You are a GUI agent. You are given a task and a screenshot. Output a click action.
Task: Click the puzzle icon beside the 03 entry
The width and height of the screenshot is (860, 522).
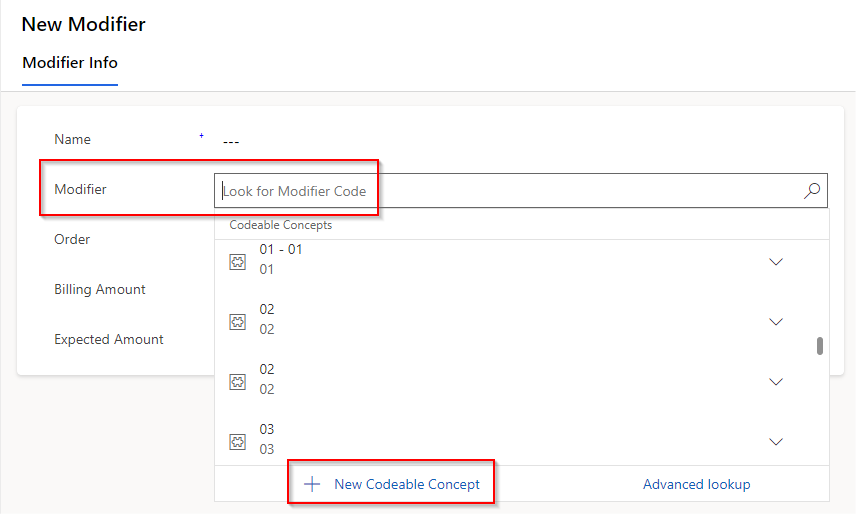click(238, 442)
